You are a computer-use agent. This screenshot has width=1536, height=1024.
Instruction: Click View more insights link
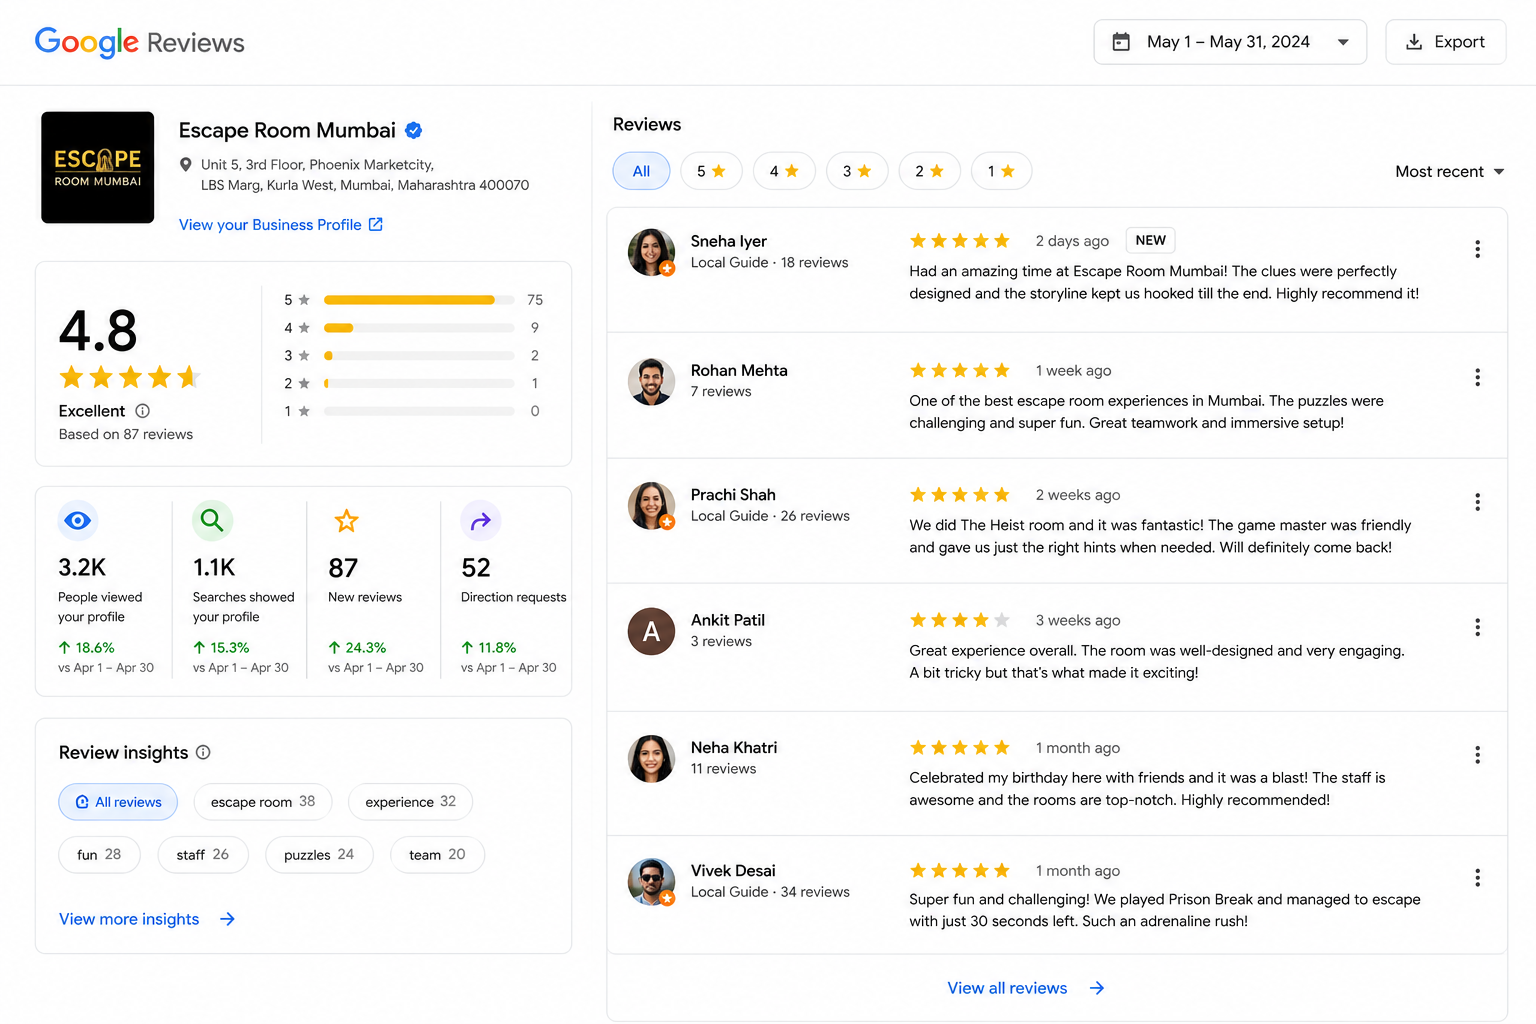pyautogui.click(x=147, y=919)
